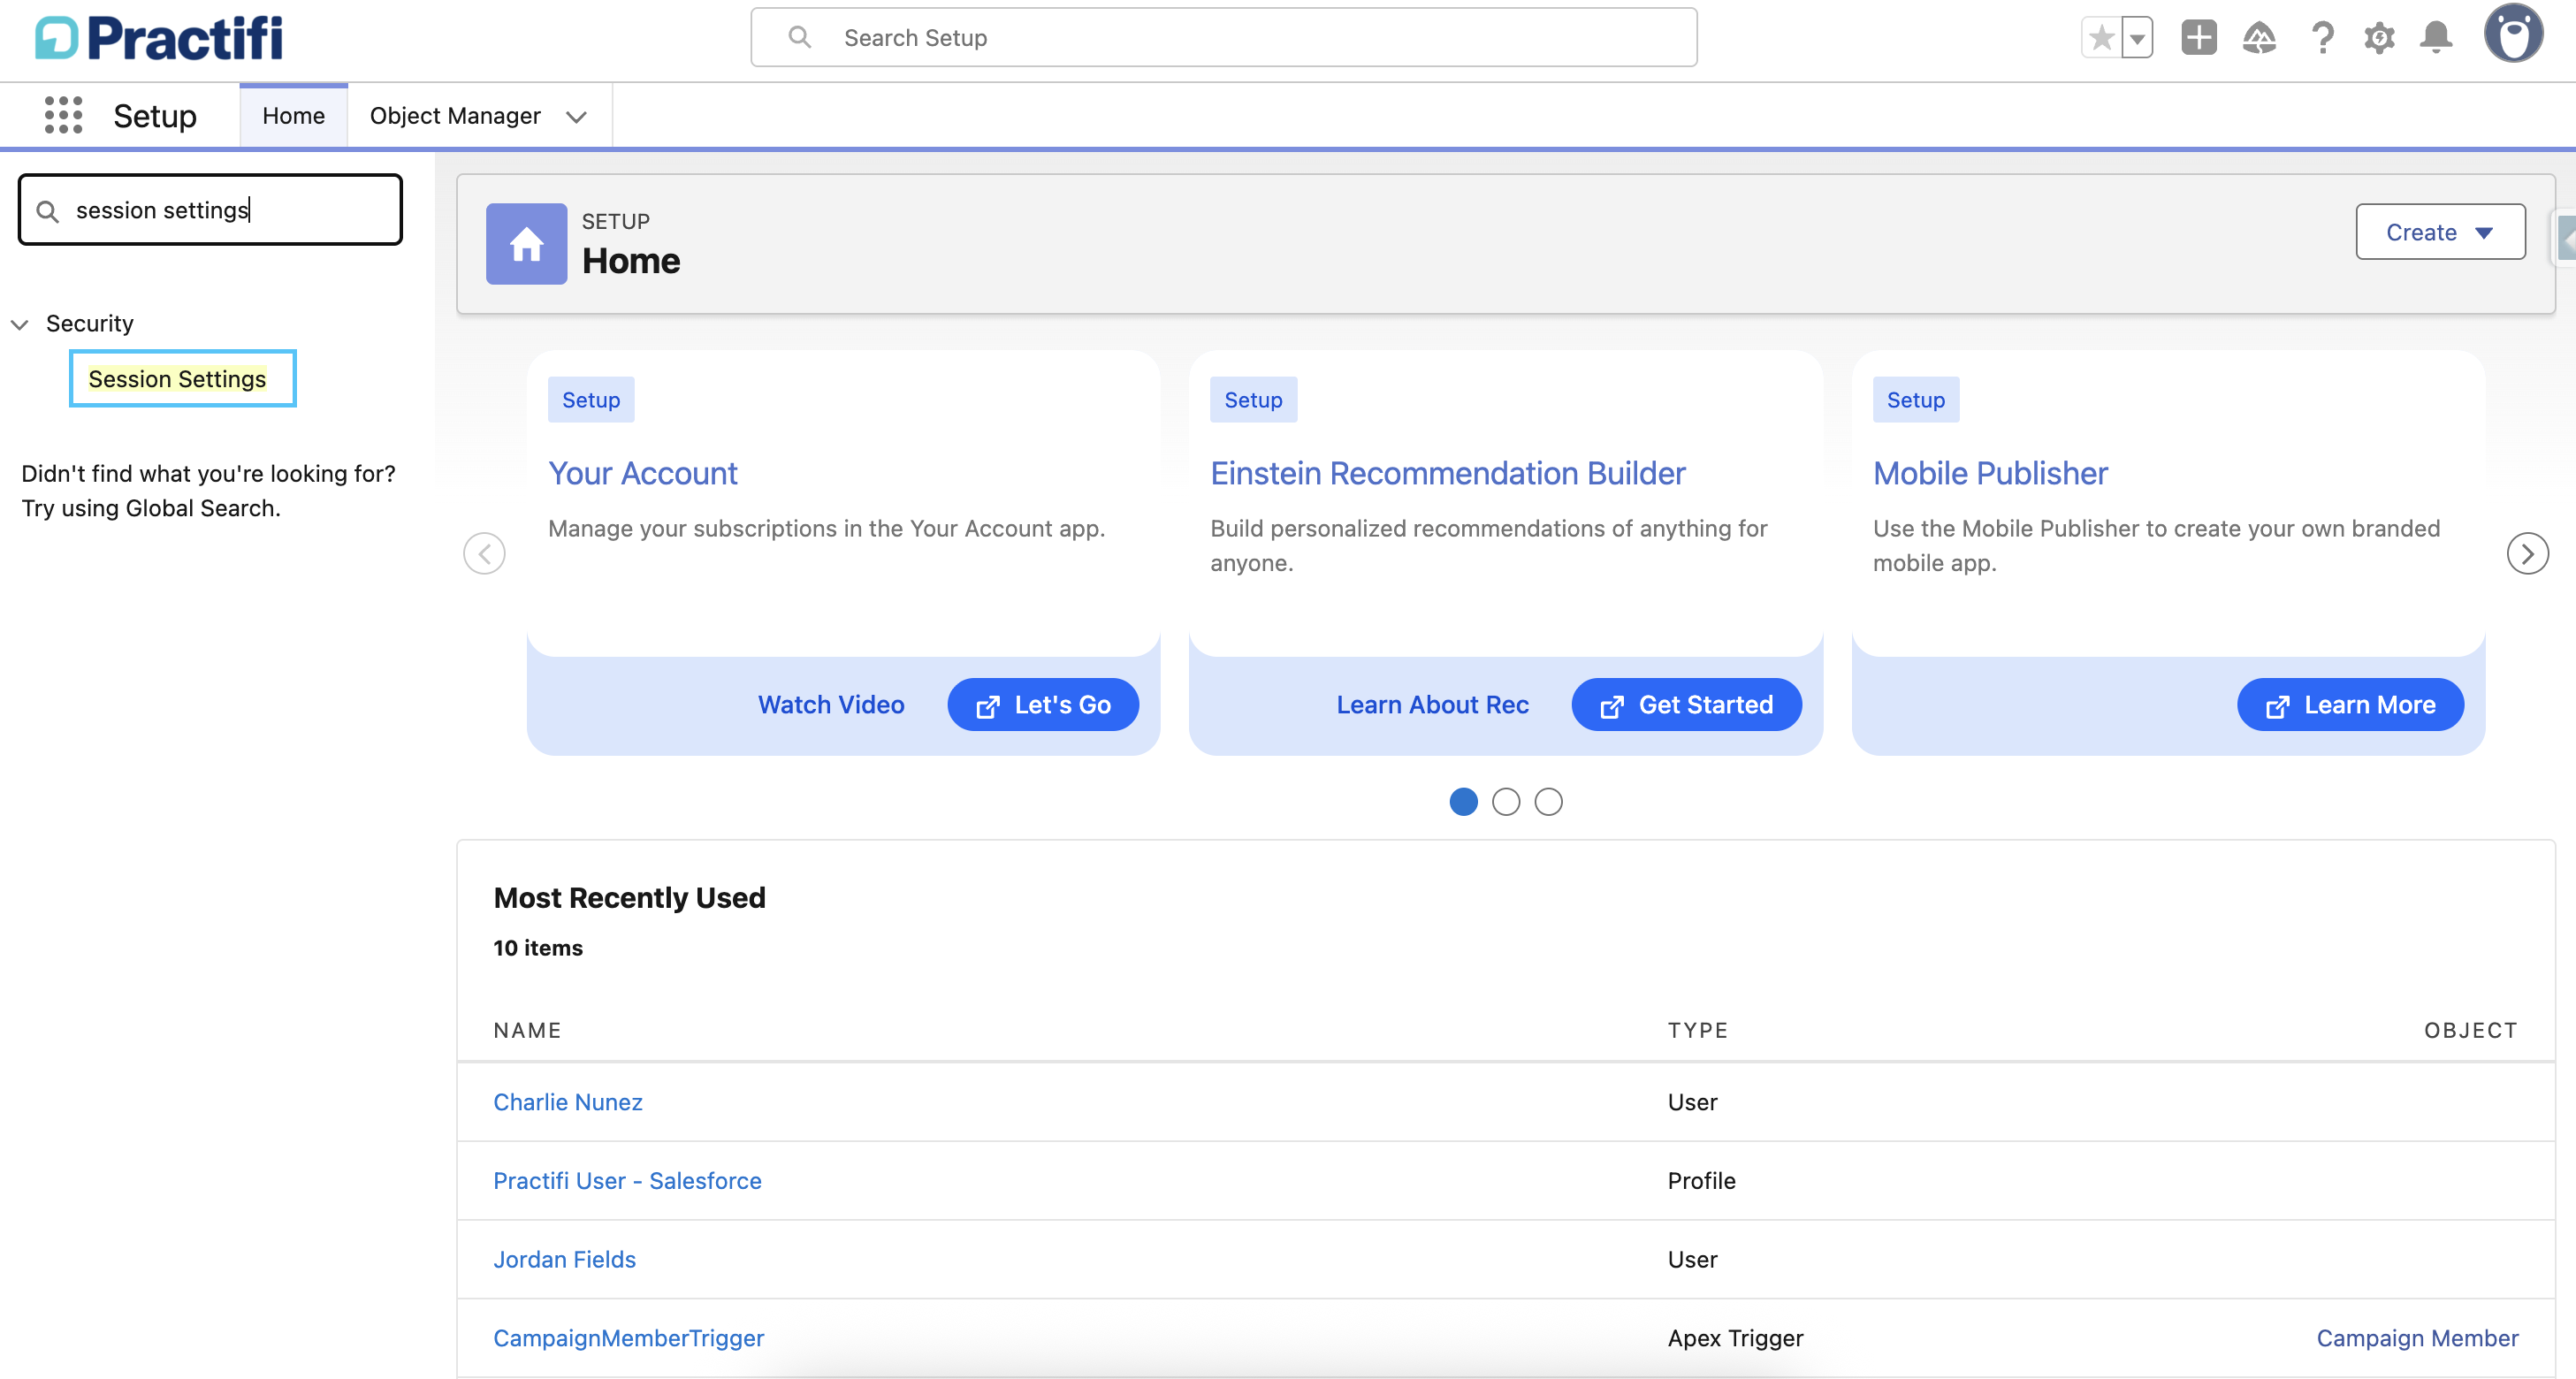Open the Session Settings search result
Screen dimensions: 2576x1379
tap(177, 378)
